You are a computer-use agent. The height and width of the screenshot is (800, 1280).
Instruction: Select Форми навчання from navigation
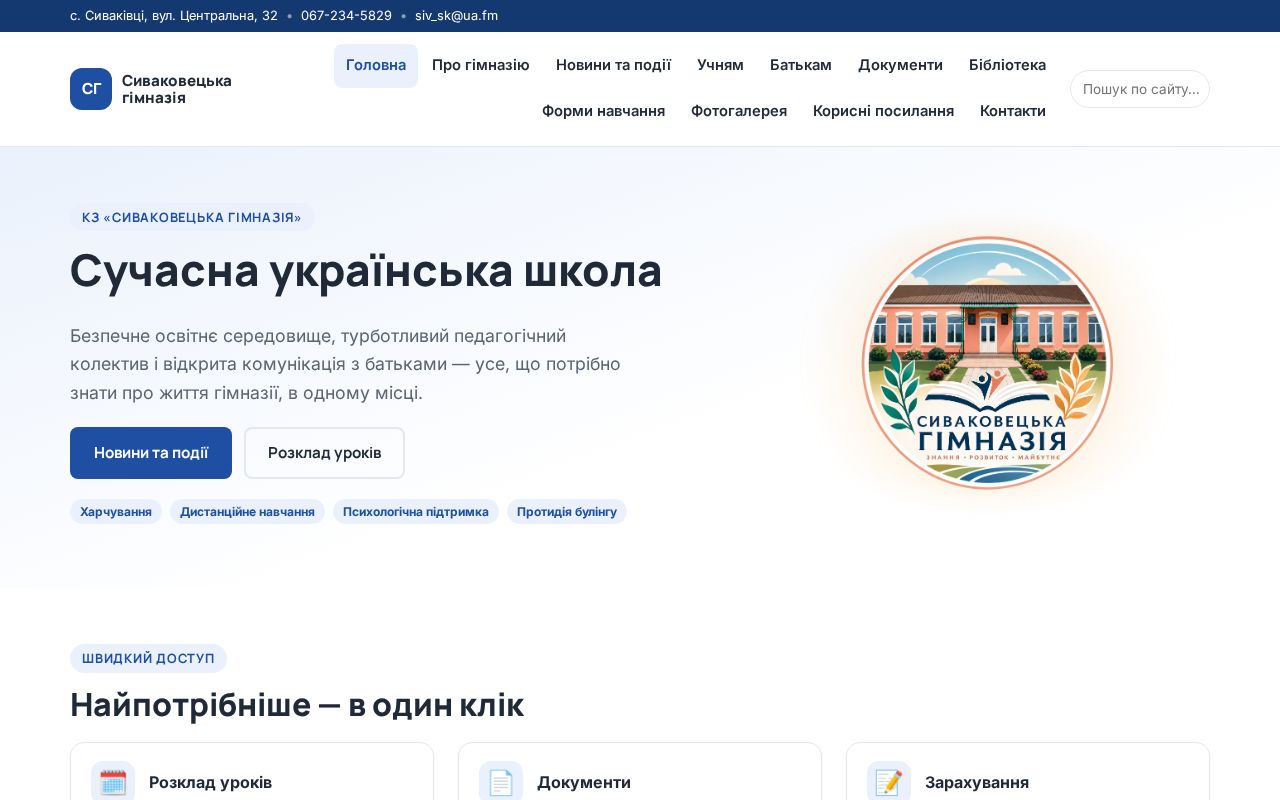tap(604, 111)
